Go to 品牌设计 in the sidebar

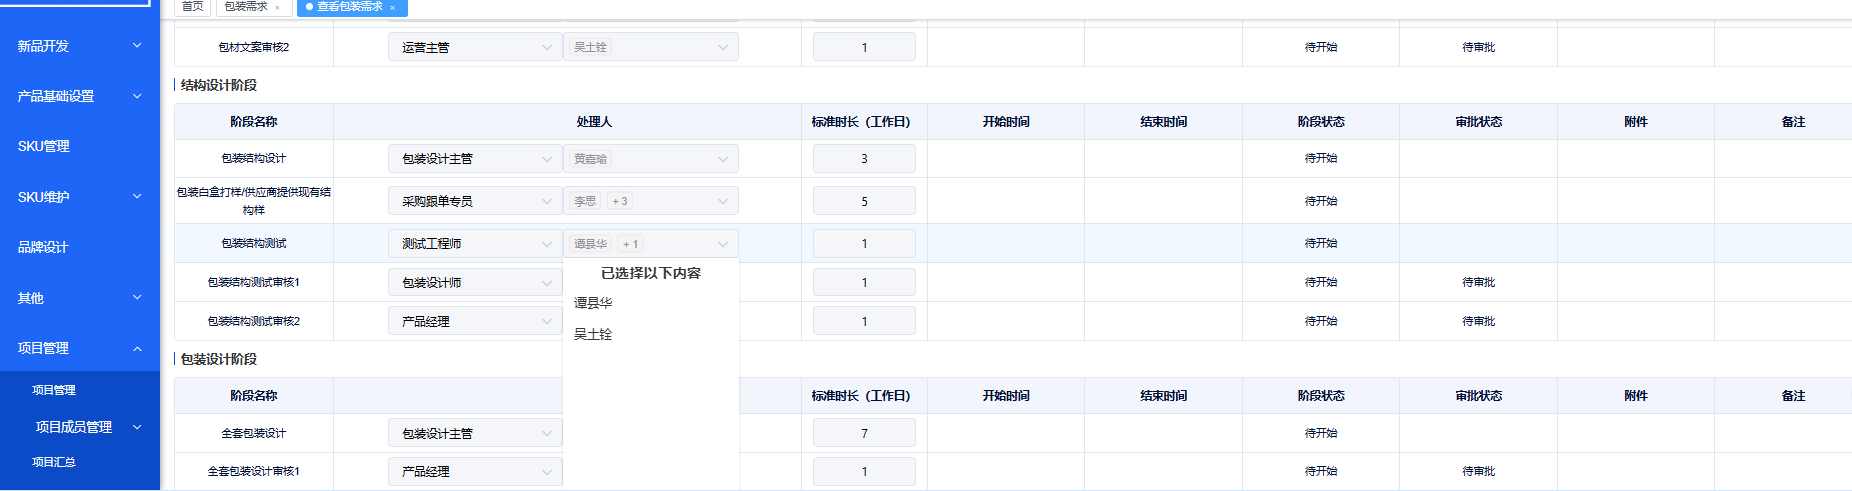[x=43, y=247]
